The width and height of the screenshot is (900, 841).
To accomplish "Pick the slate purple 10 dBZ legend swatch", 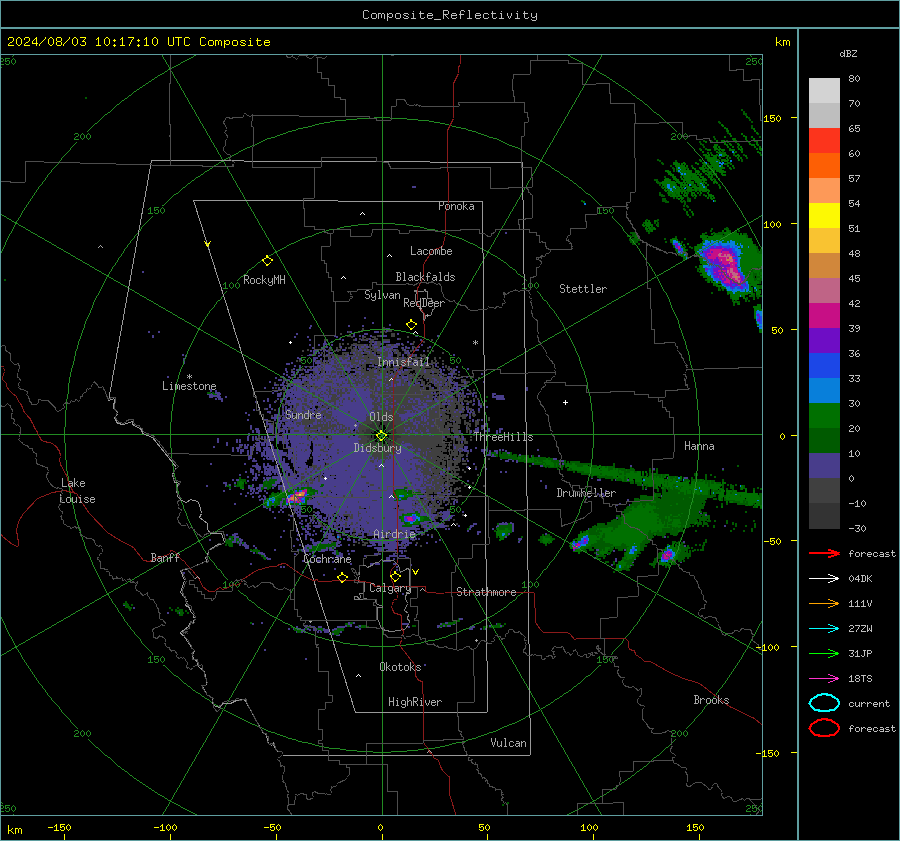I will [x=824, y=466].
